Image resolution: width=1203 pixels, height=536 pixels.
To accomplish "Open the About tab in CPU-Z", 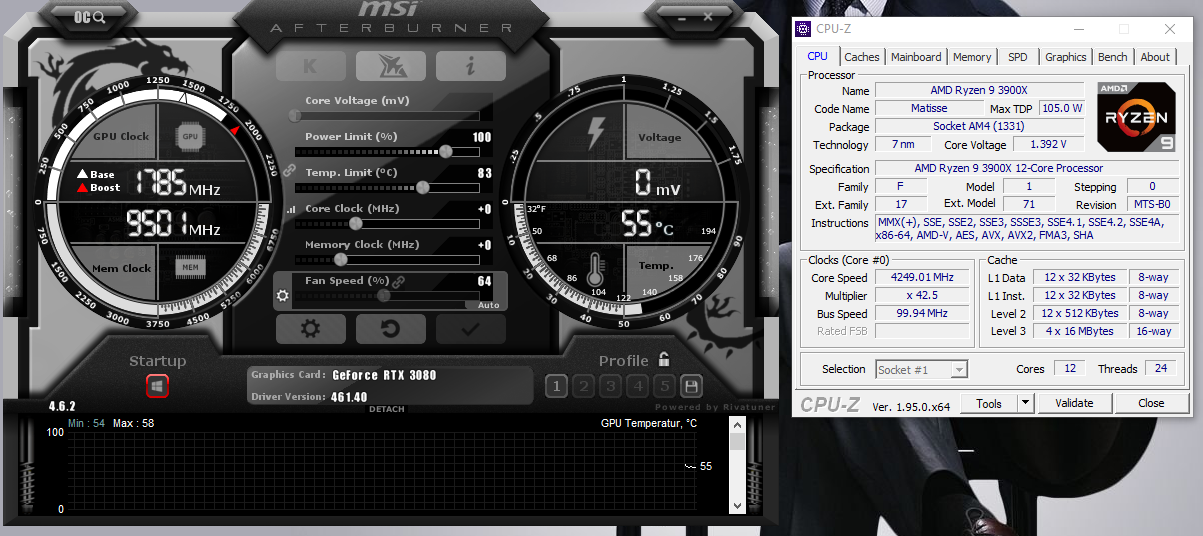I will (x=1155, y=57).
